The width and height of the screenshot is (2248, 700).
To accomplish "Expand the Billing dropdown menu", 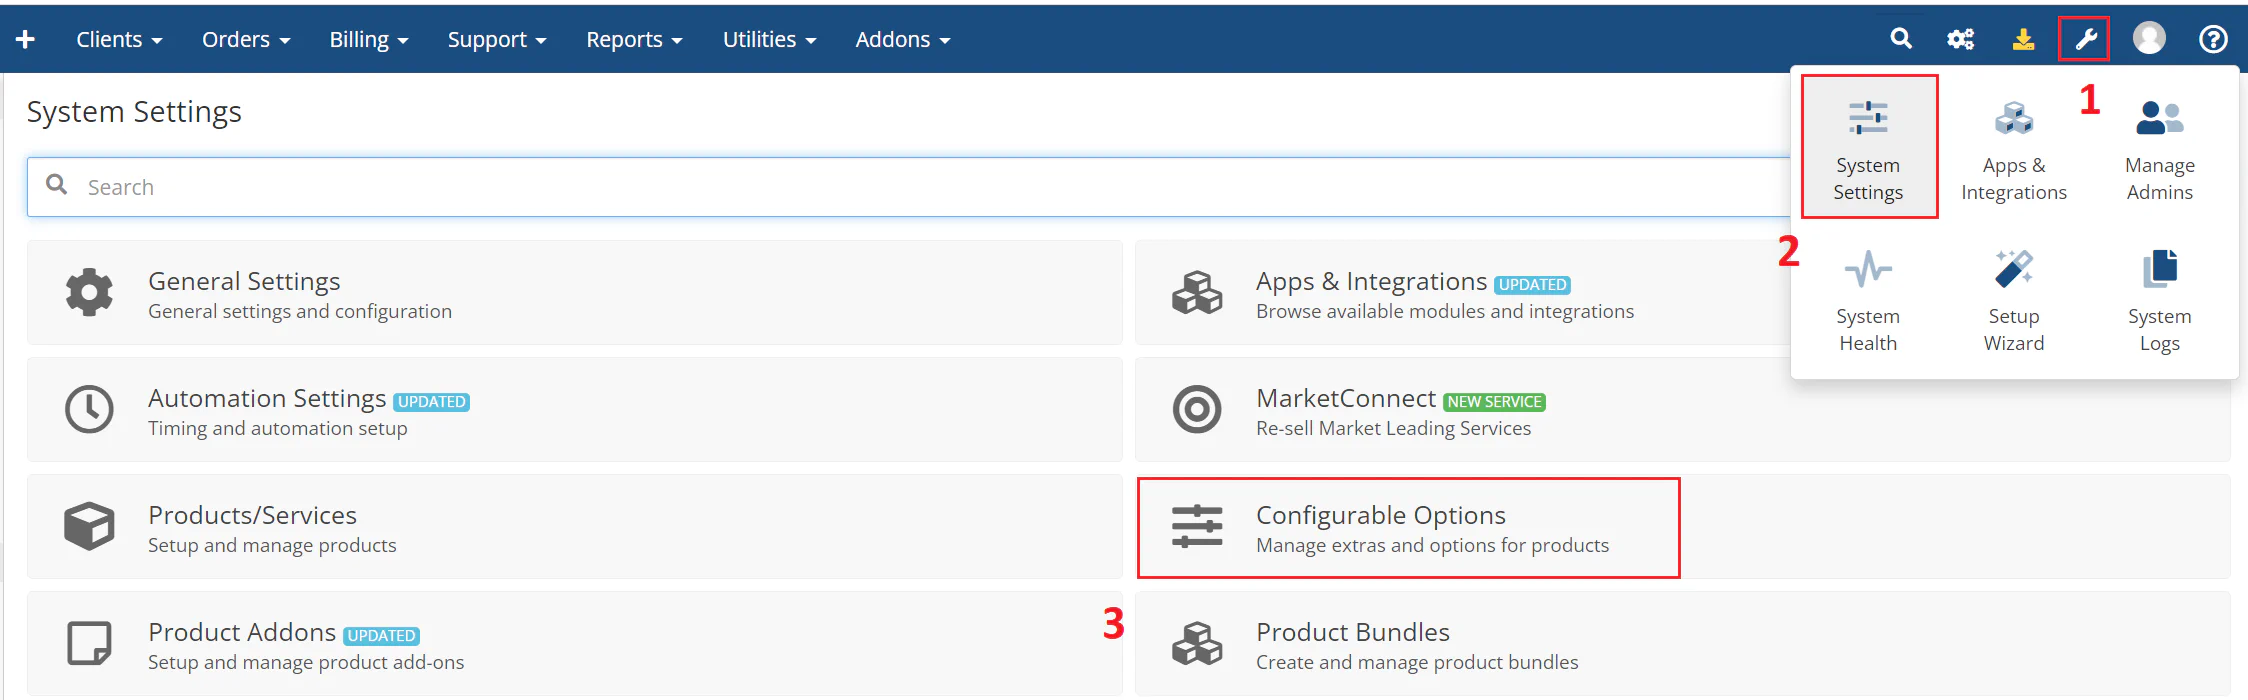I will point(369,39).
